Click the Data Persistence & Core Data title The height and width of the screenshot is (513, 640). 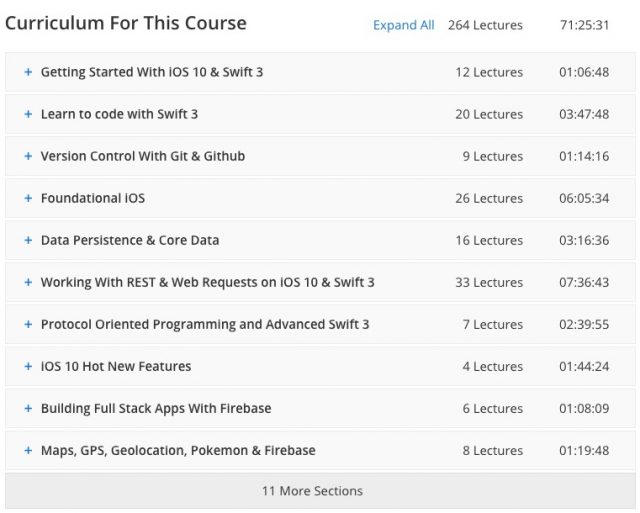pos(130,240)
